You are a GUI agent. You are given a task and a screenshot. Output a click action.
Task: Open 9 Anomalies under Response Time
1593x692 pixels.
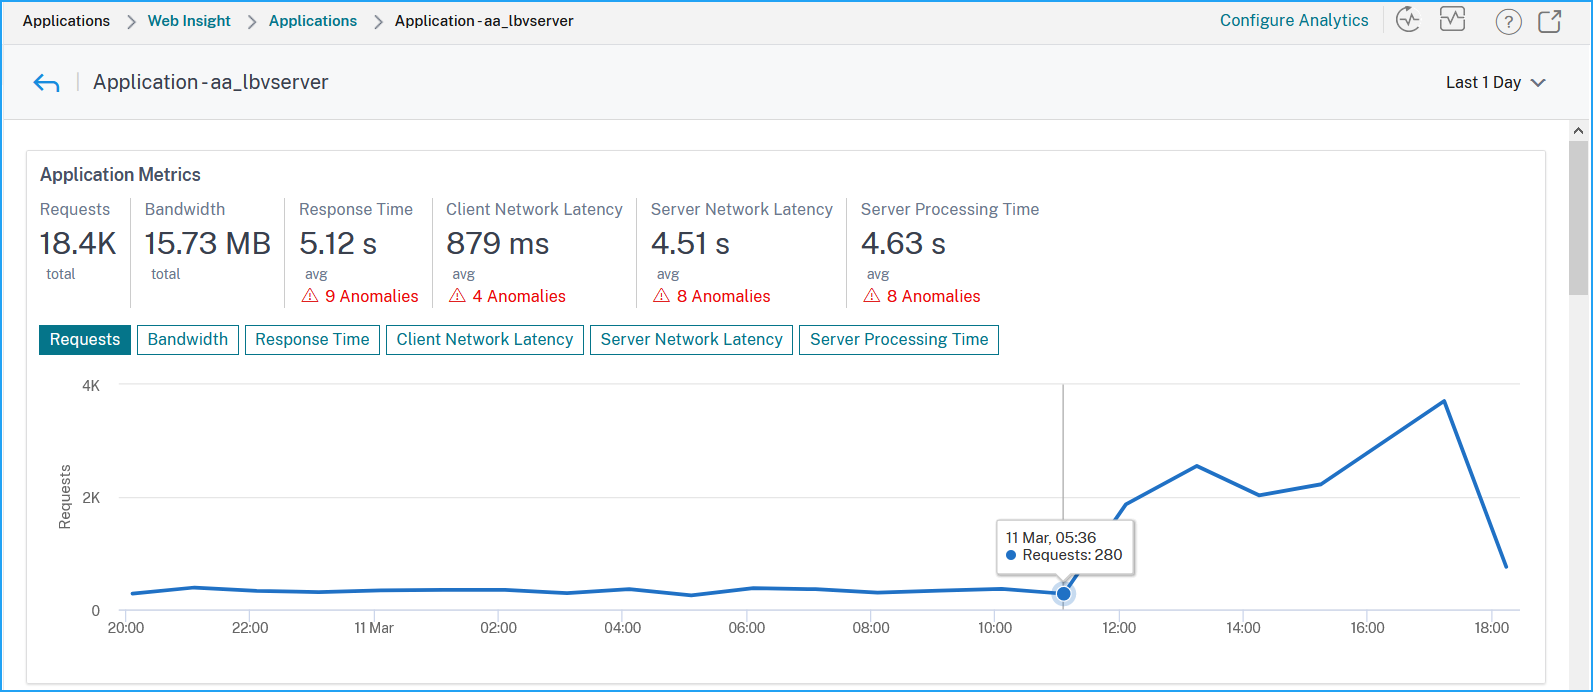point(372,296)
